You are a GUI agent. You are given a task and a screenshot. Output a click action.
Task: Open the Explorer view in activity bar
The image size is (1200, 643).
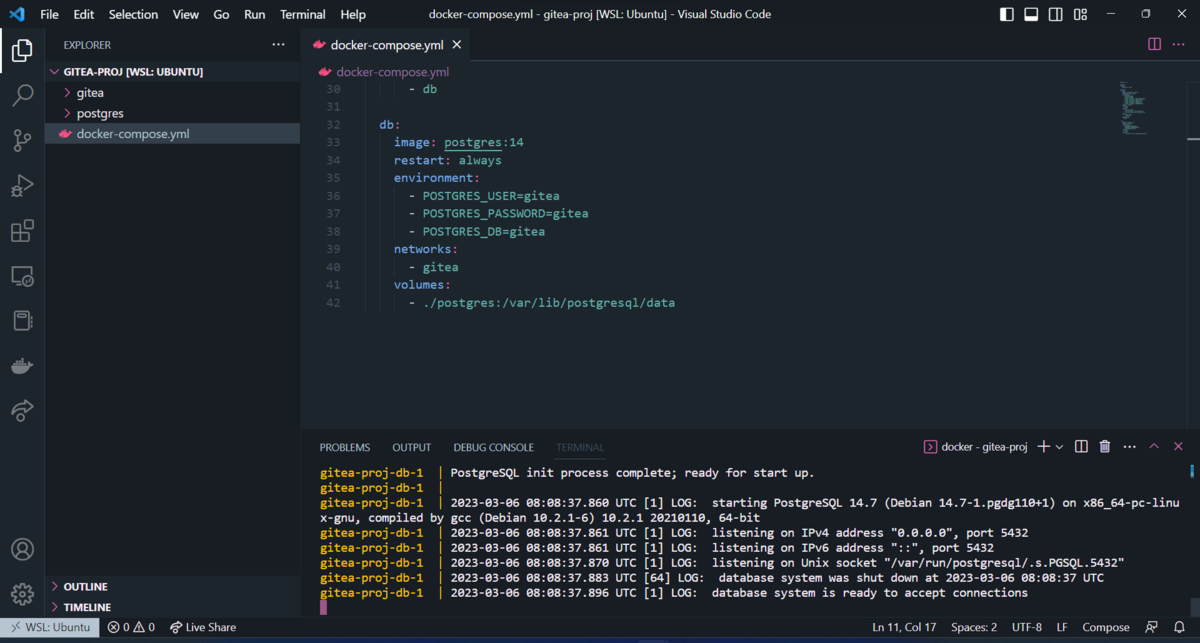(22, 50)
